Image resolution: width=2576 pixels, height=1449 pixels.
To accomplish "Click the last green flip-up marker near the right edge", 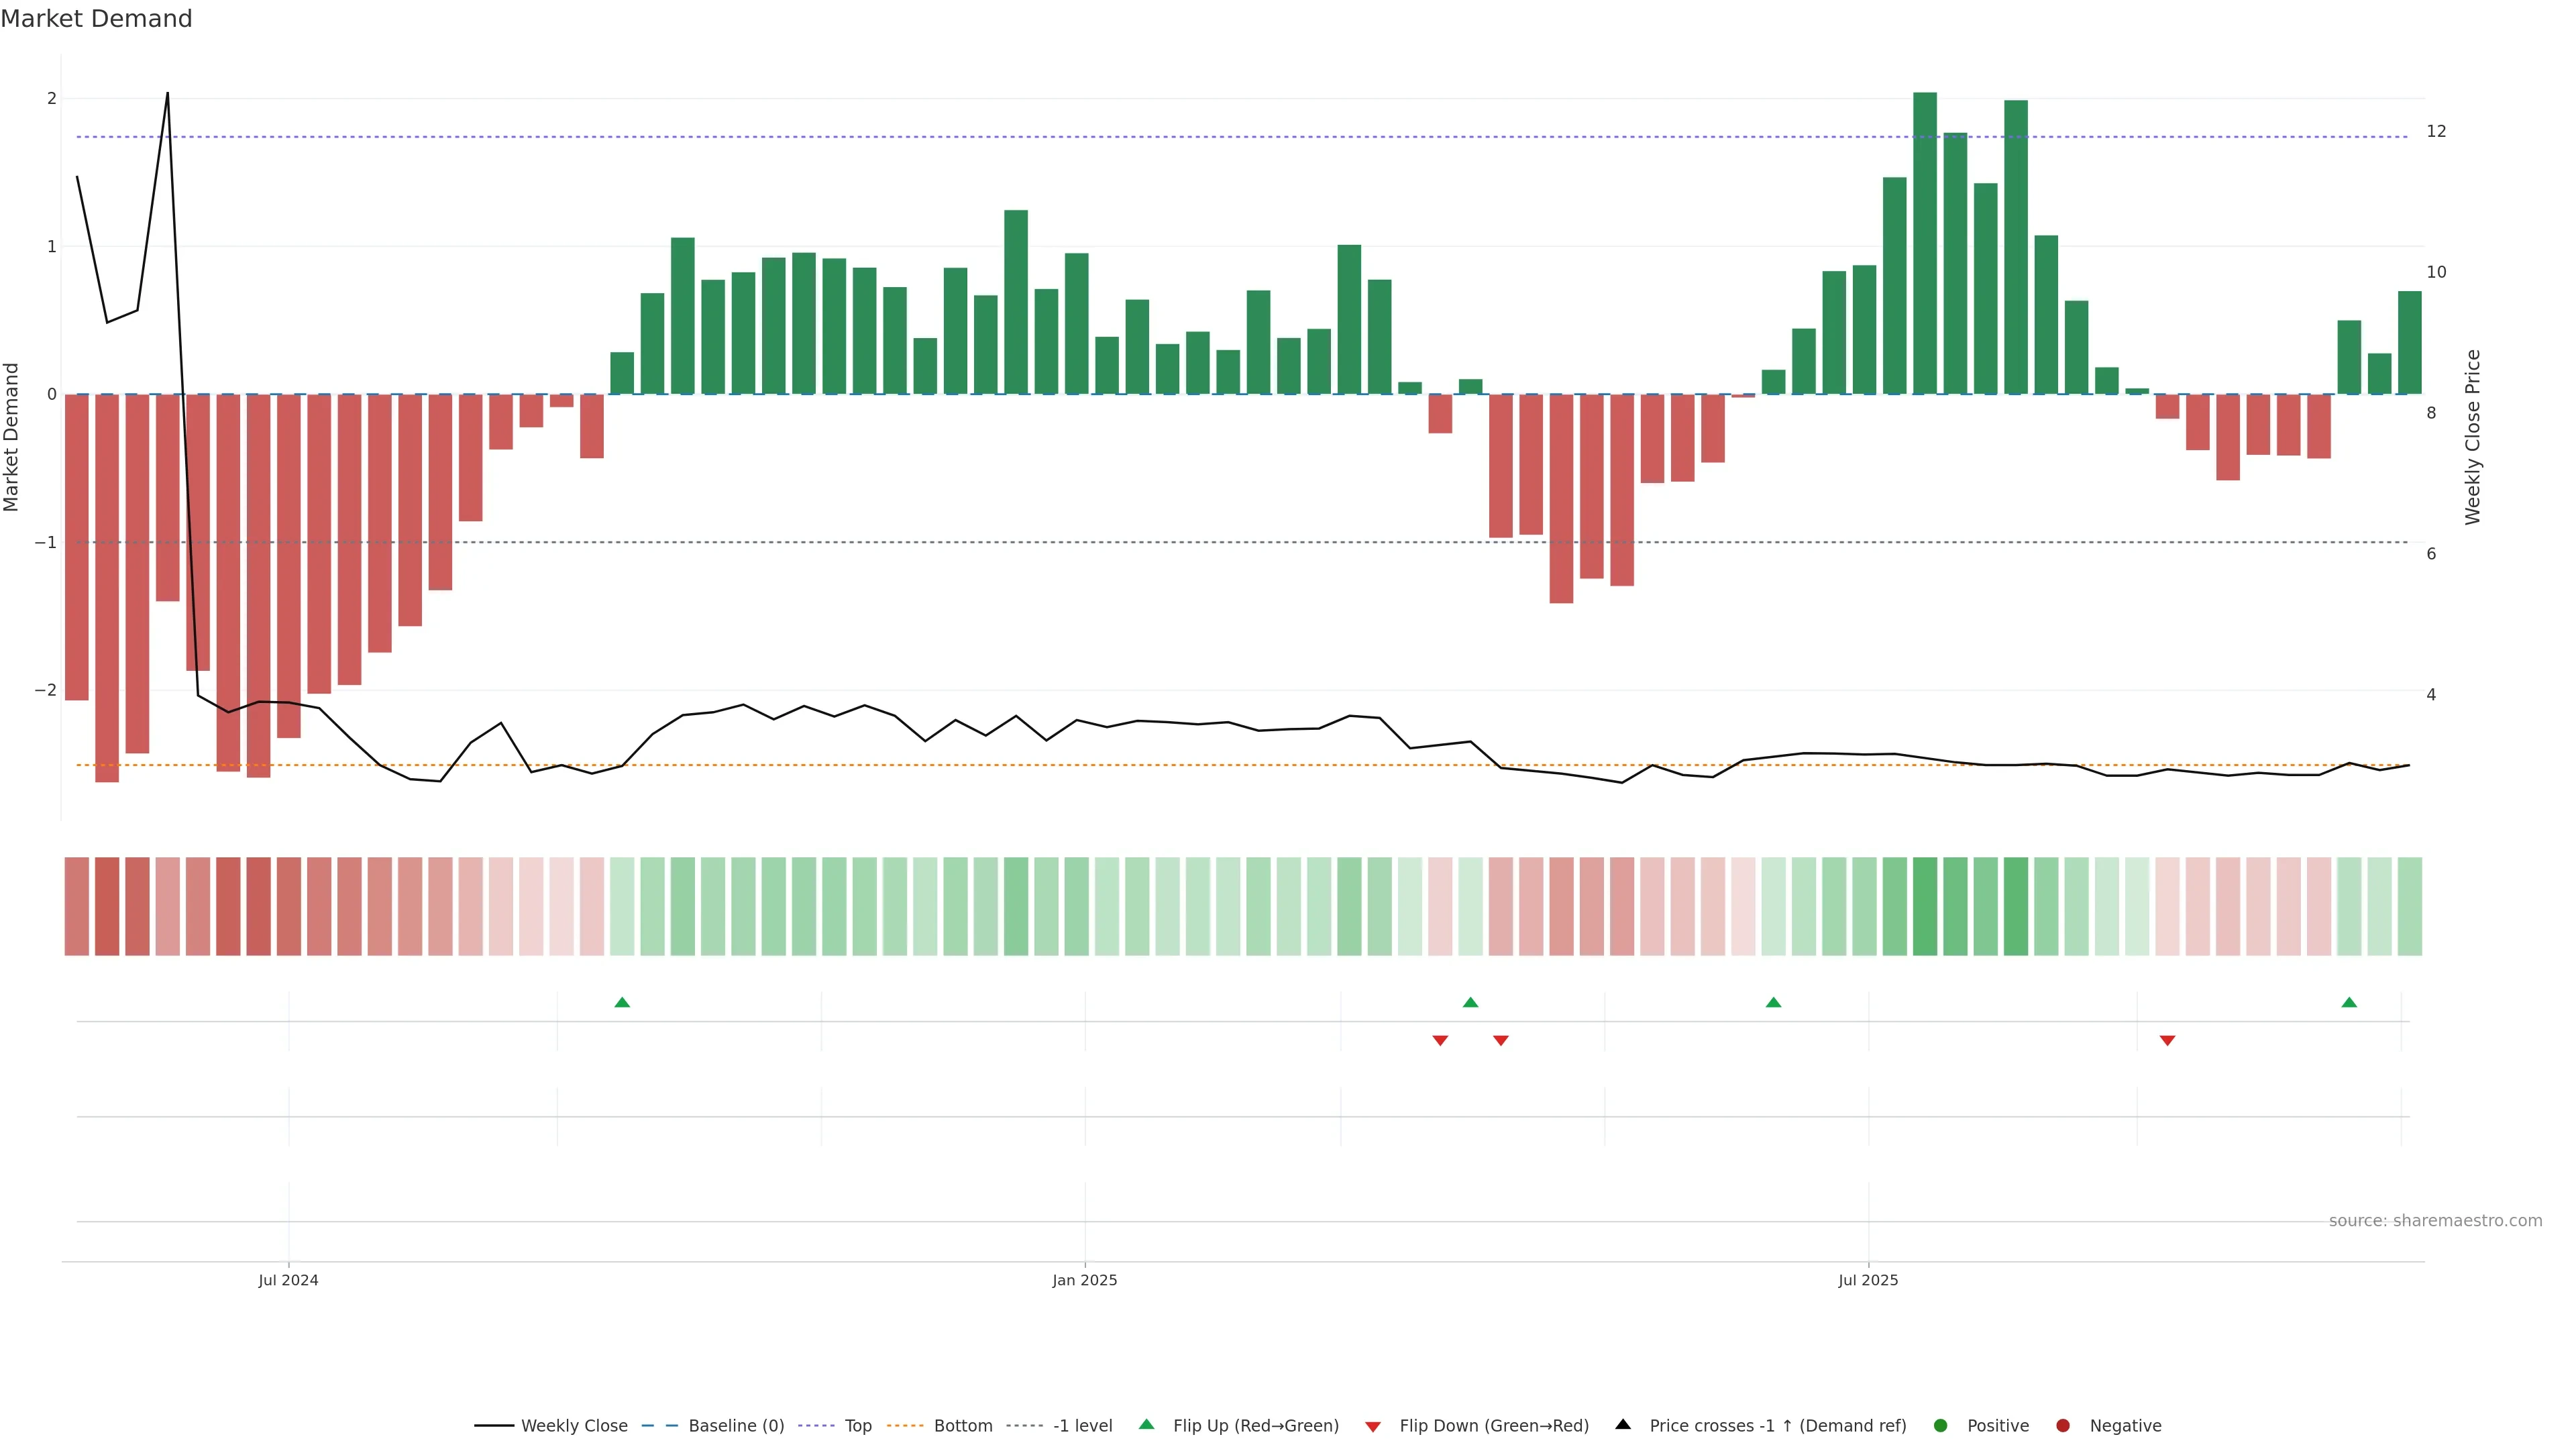I will [2349, 1002].
